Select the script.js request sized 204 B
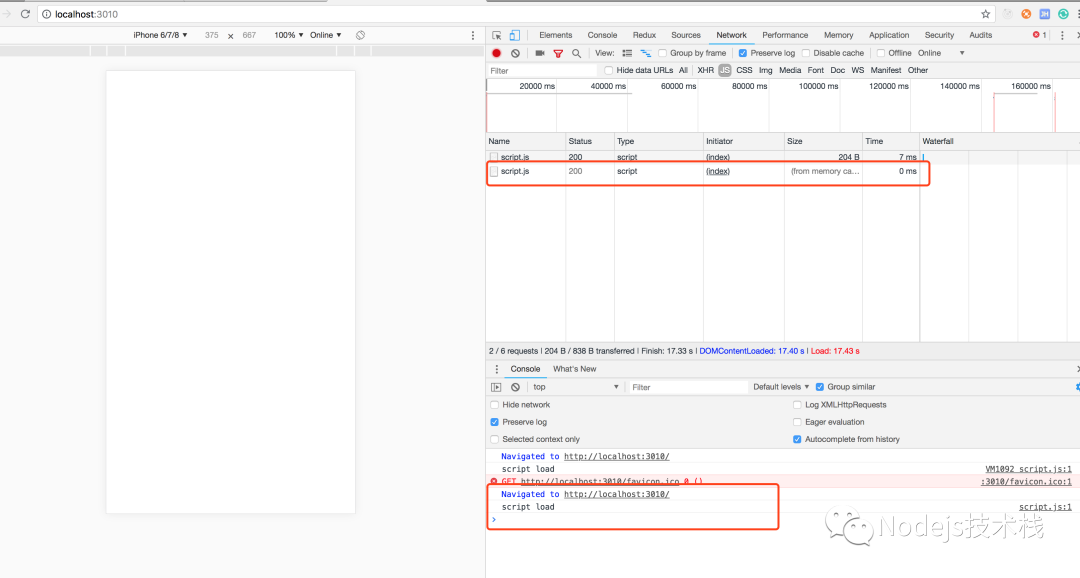1080x578 pixels. click(x=703, y=158)
